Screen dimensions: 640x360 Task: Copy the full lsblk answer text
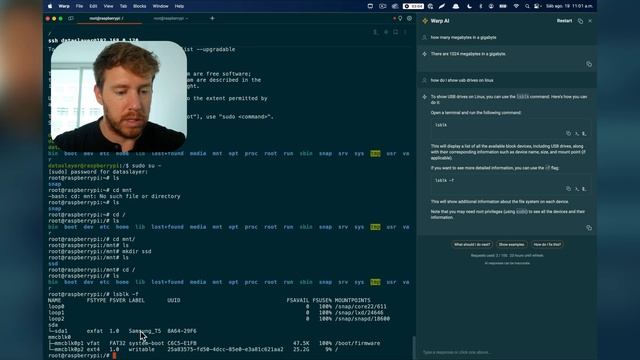(589, 228)
